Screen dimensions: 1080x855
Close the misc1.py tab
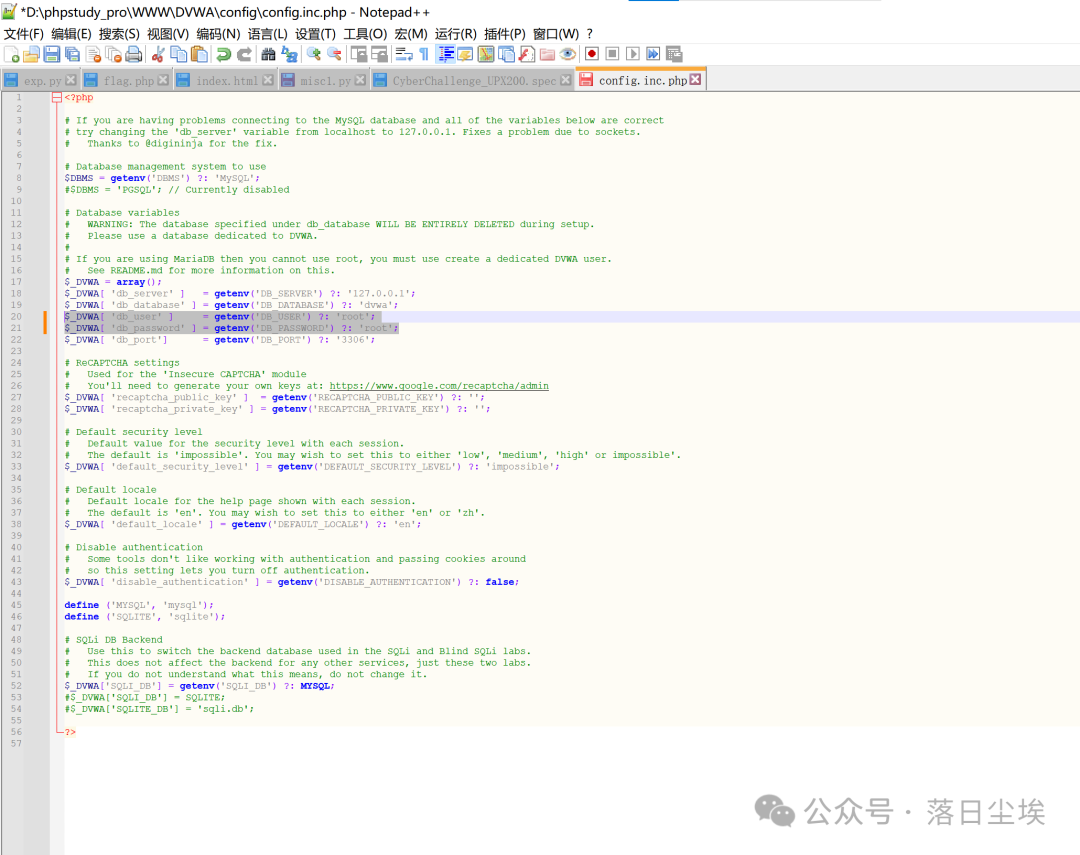point(360,80)
